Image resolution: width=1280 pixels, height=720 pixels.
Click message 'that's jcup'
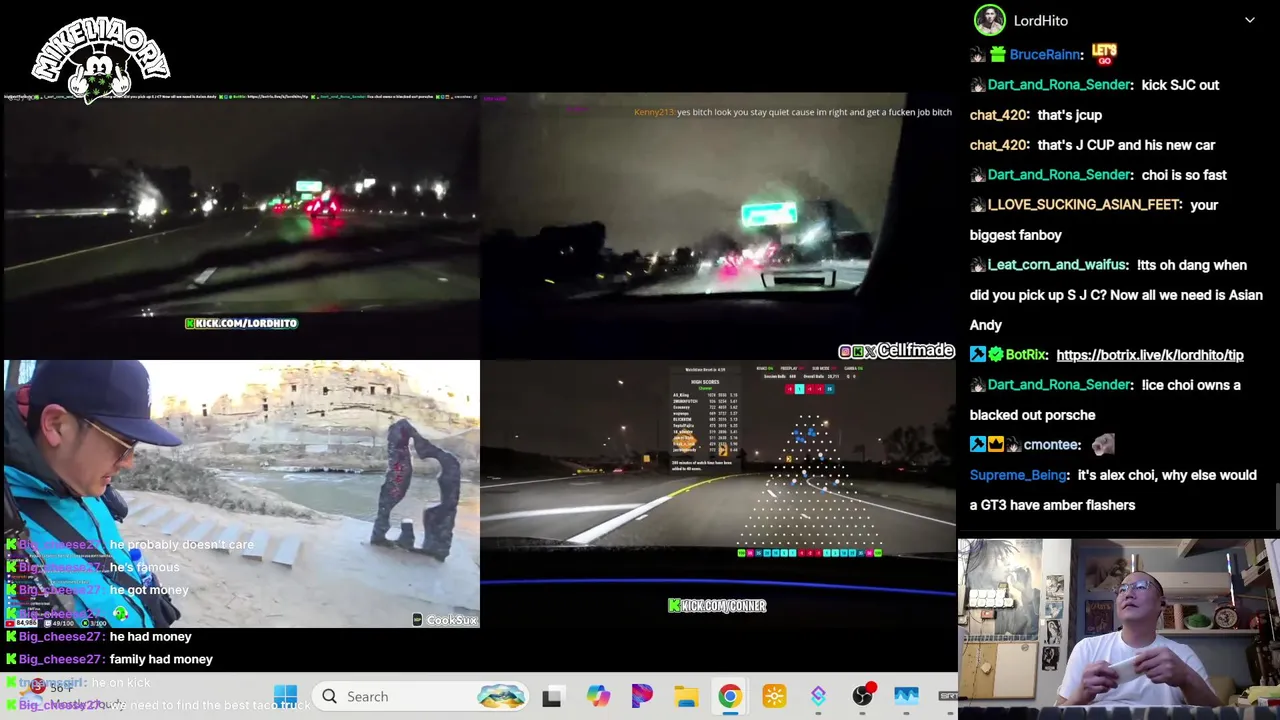1069,115
